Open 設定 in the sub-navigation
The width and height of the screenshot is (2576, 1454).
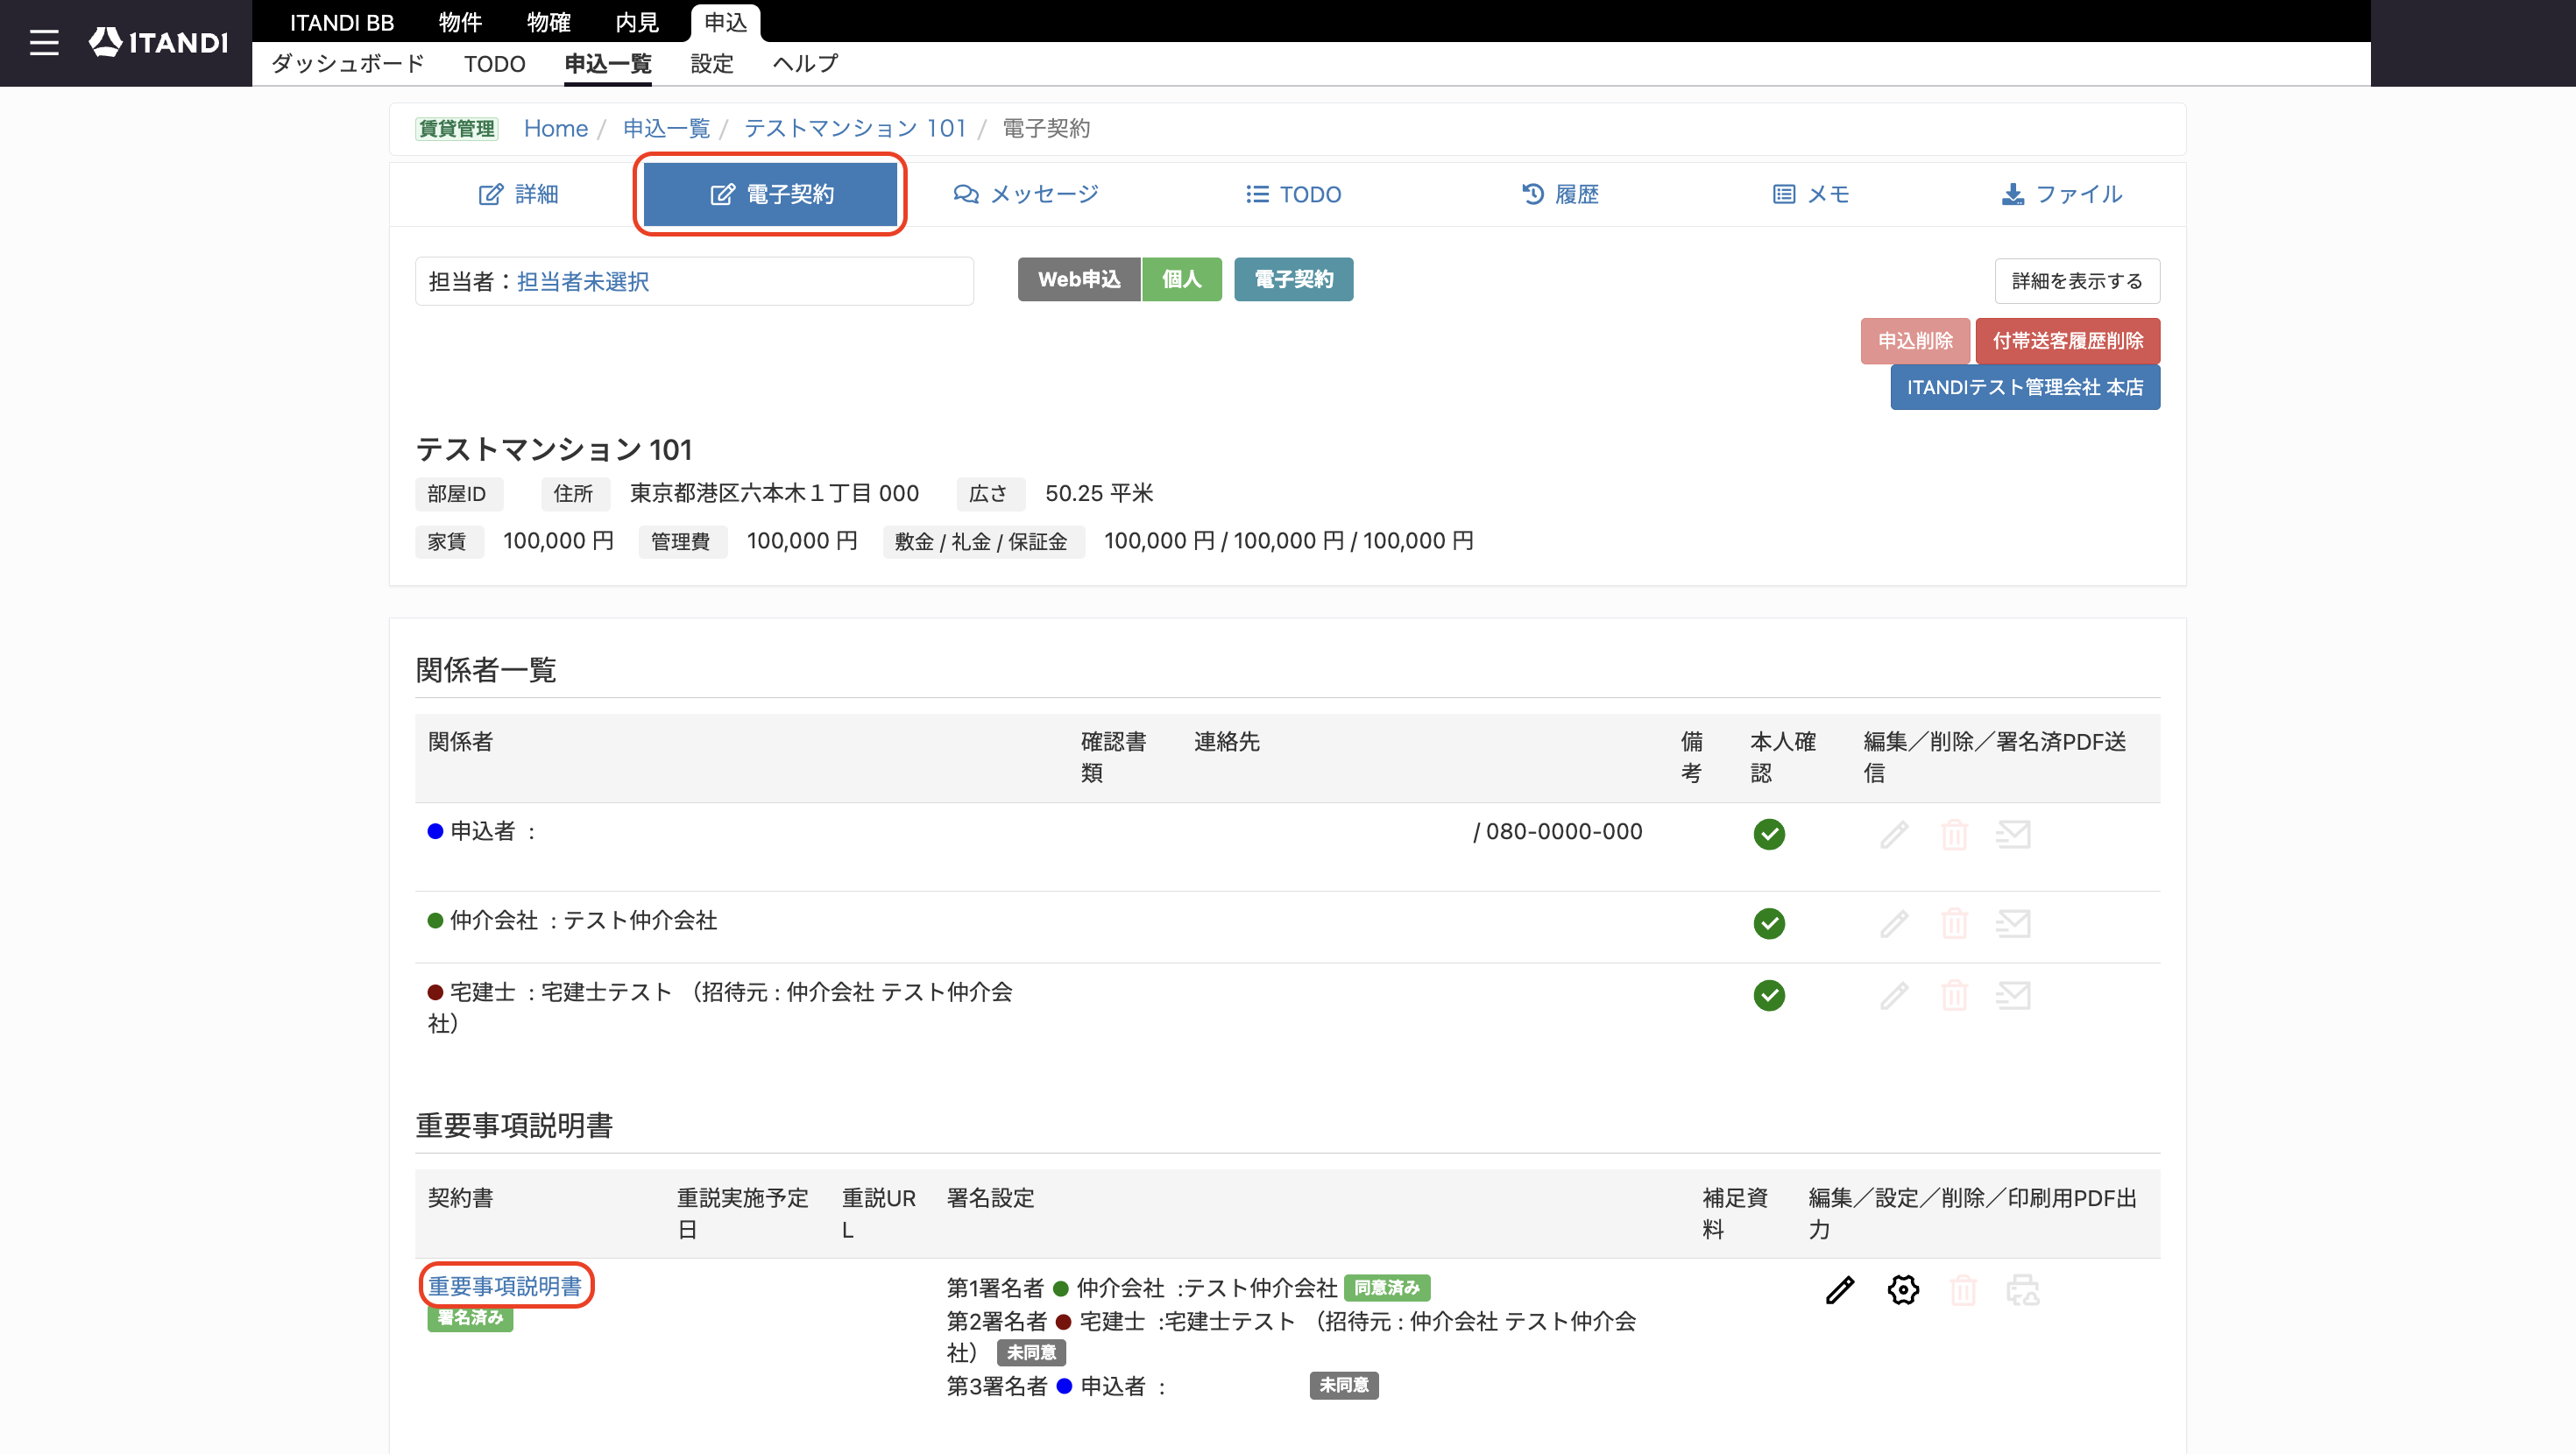712,64
